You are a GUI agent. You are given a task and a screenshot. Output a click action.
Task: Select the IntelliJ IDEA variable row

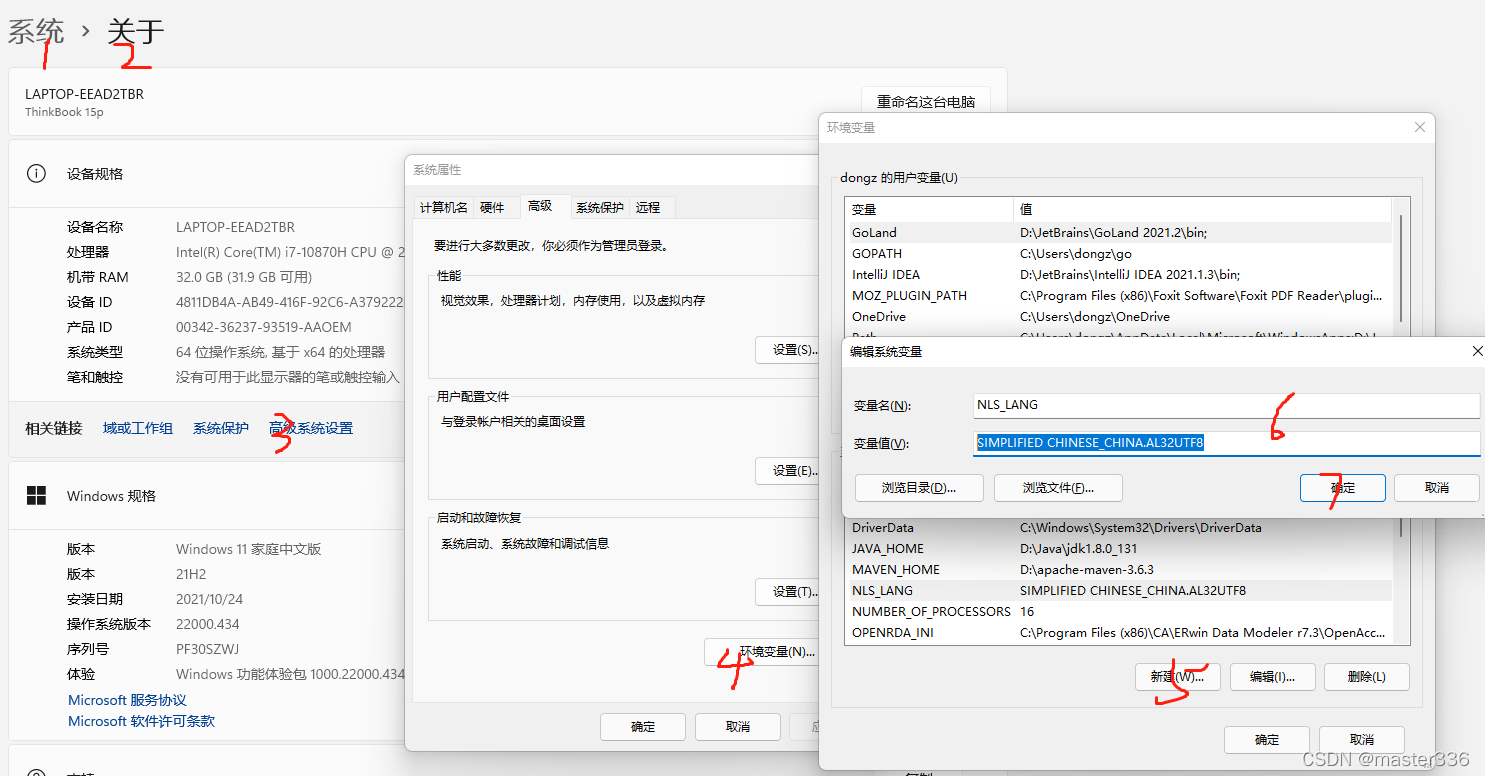pyautogui.click(x=1118, y=274)
